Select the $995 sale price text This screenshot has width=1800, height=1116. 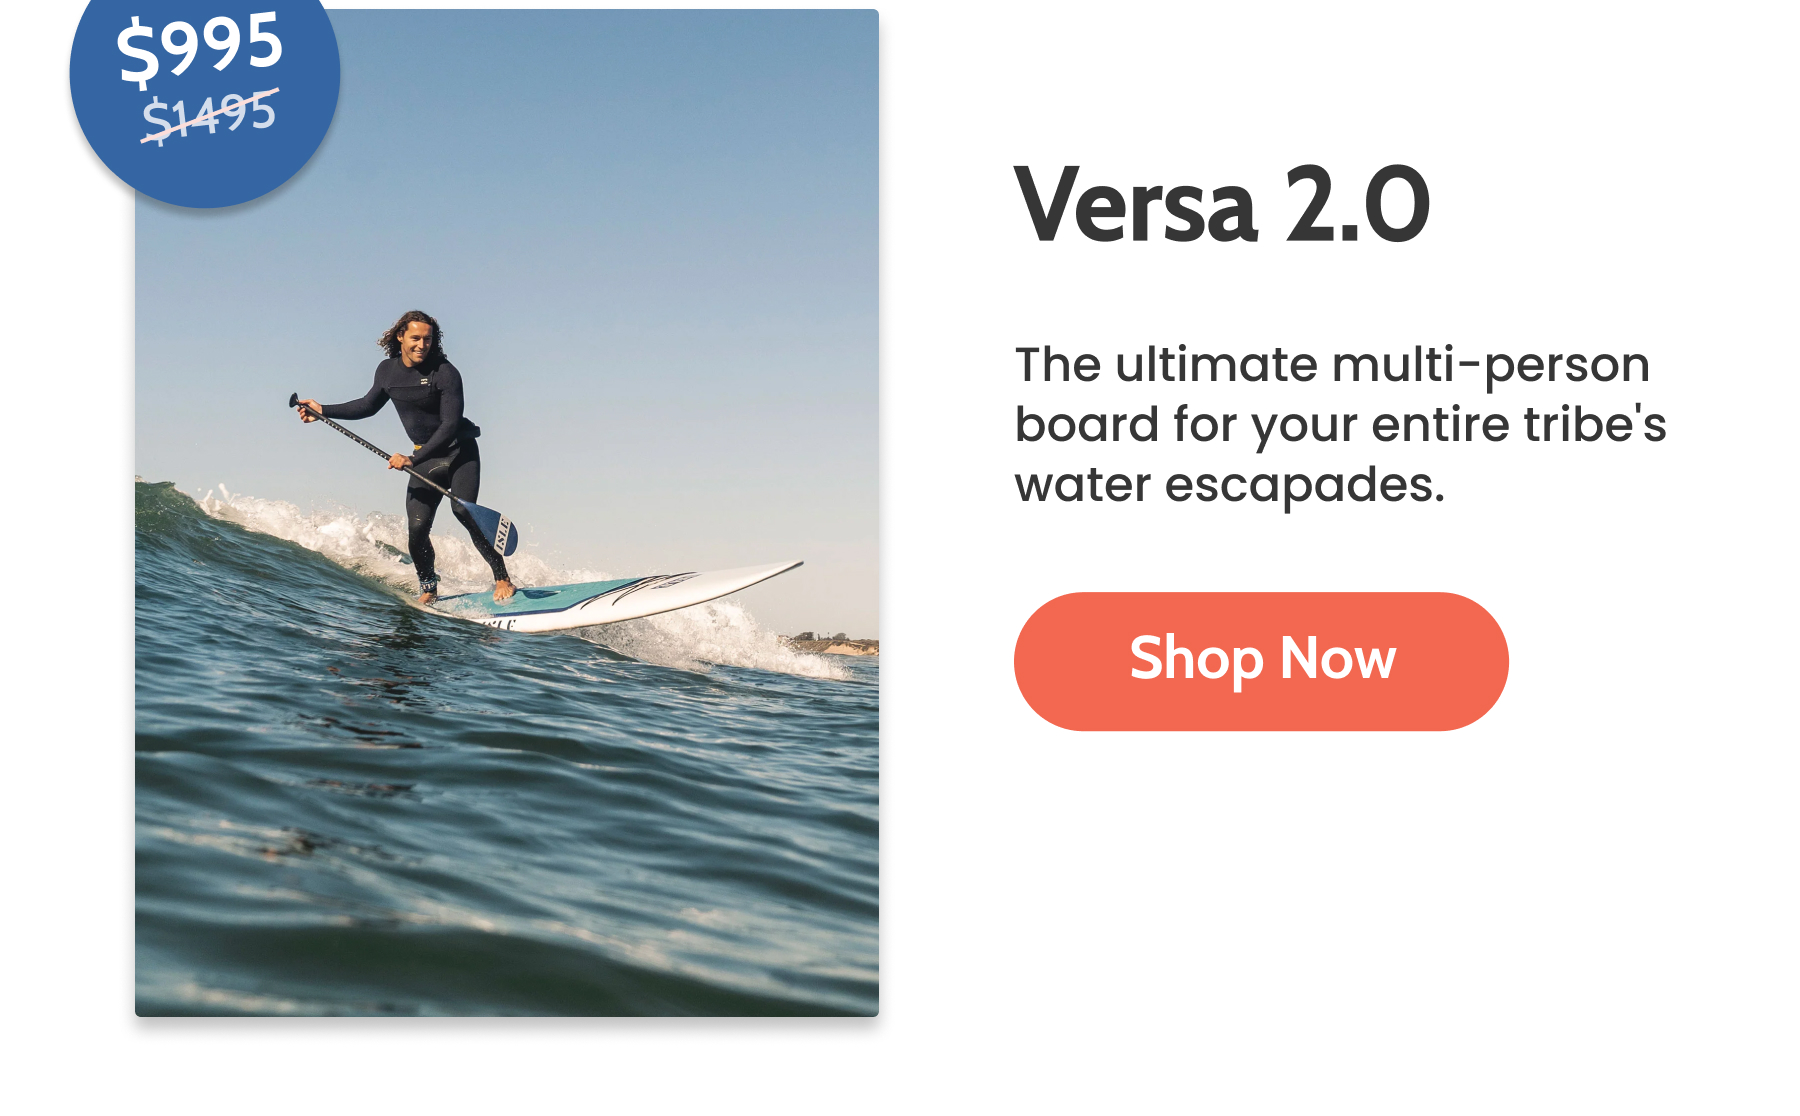tap(200, 46)
